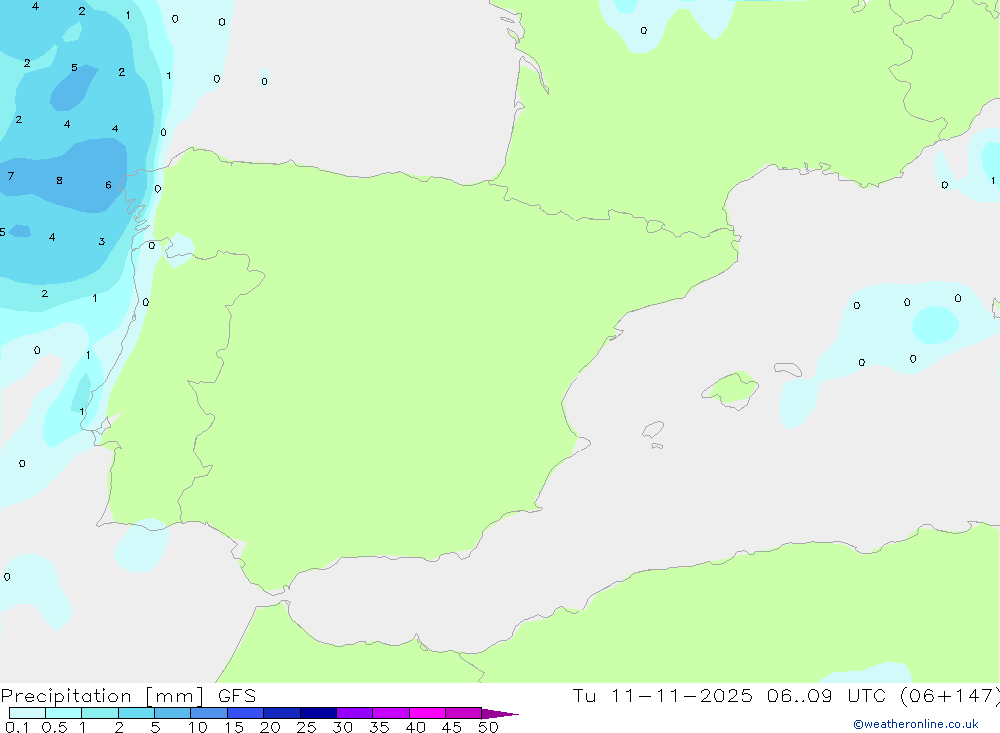The image size is (1000, 733).
Task: Click the '0.1' legend scale label
Action: [17, 727]
